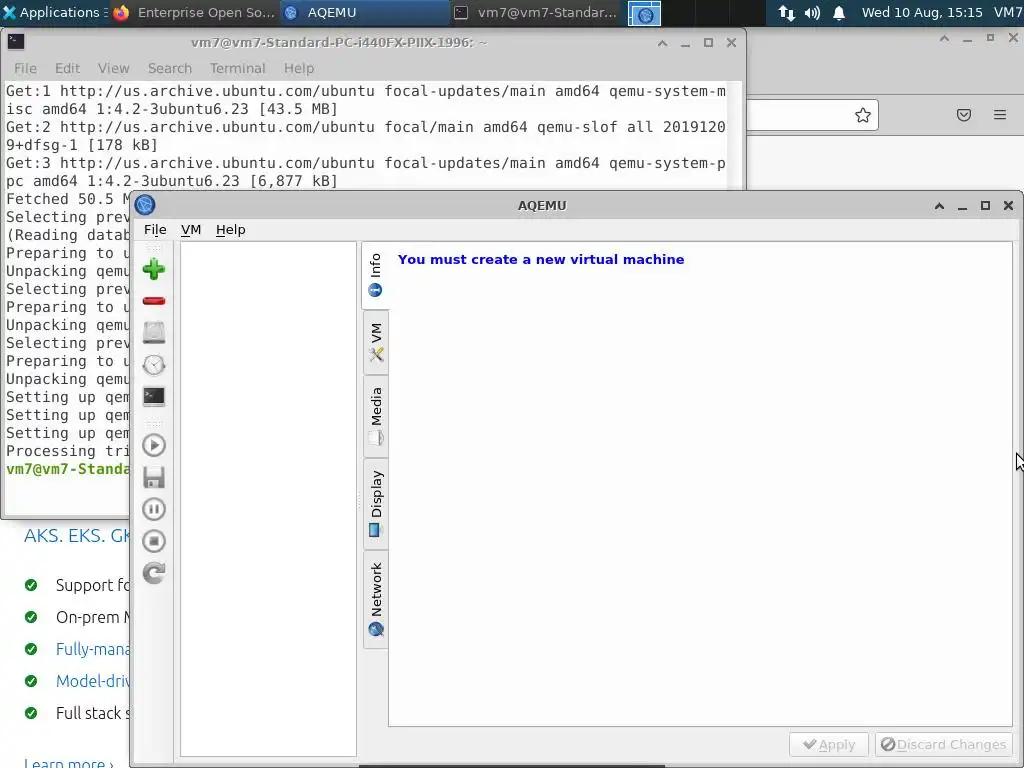Click 'You must create a new virtual machine' text
The image size is (1024, 768).
click(x=541, y=259)
